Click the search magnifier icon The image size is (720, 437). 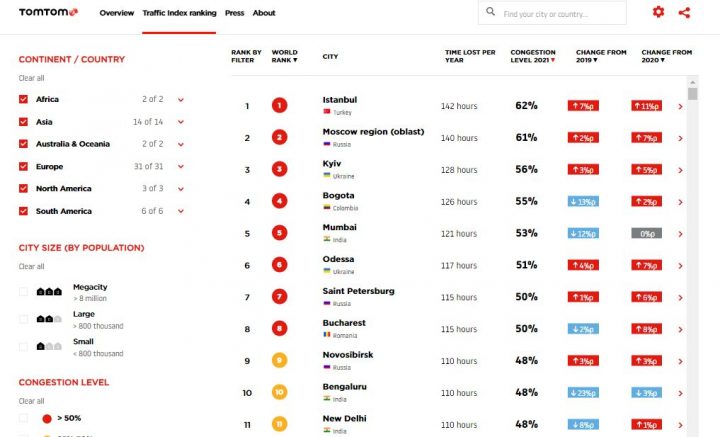pos(490,11)
